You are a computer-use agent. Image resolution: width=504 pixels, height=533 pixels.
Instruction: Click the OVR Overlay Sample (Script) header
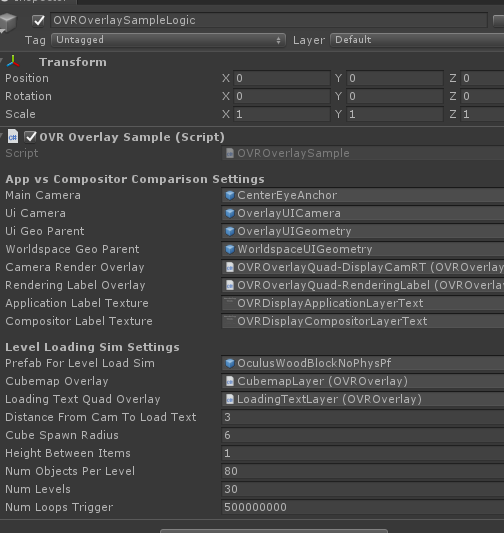(132, 137)
